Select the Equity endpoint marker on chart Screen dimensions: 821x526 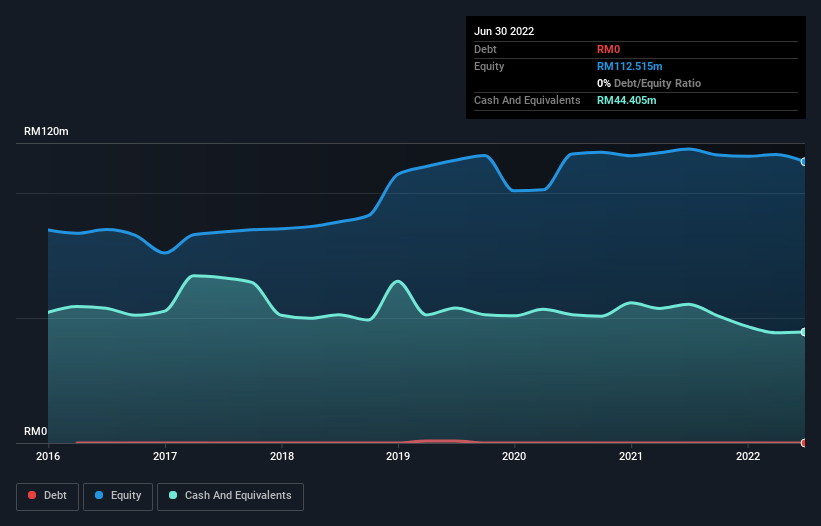click(x=804, y=162)
